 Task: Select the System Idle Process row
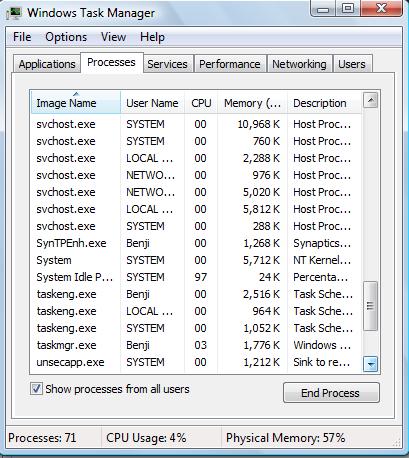(x=196, y=277)
